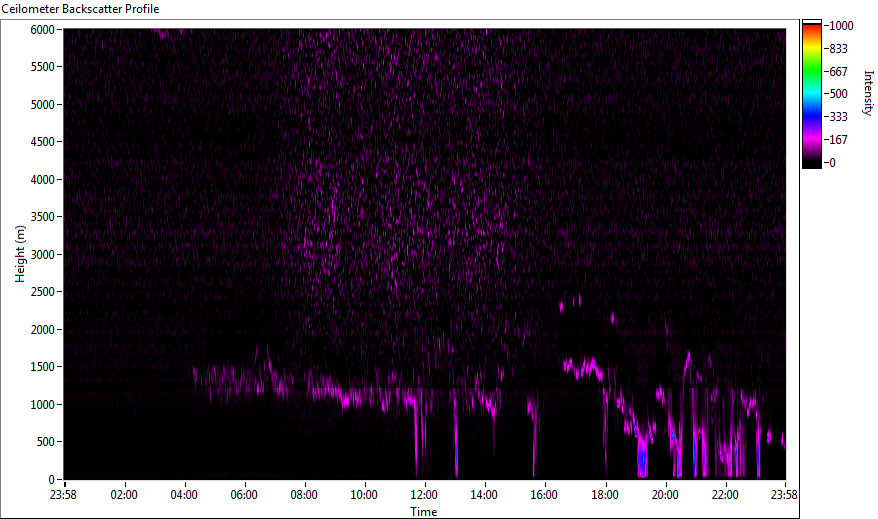Click the intensity color ramp bar
878x519 pixels.
pos(812,94)
